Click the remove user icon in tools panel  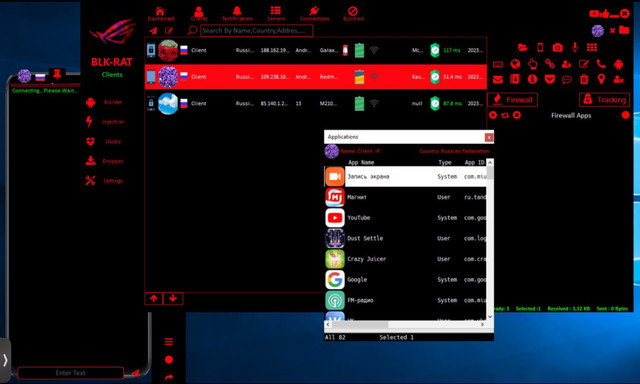[619, 79]
